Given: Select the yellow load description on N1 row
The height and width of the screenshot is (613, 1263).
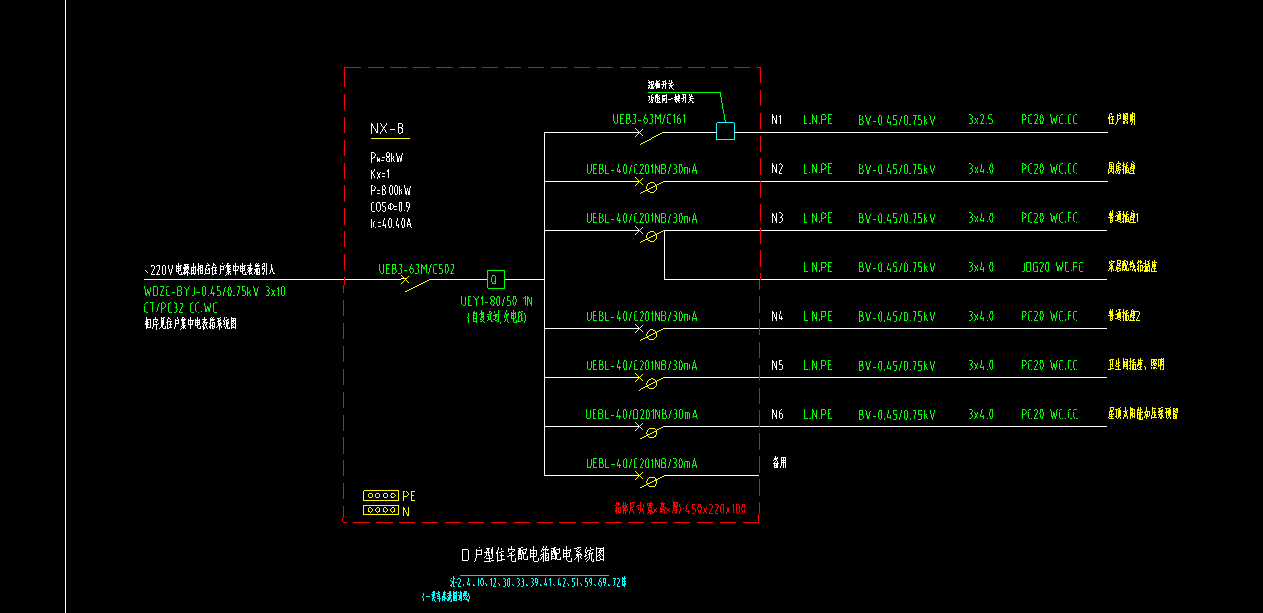Looking at the screenshot, I should [x=1121, y=119].
